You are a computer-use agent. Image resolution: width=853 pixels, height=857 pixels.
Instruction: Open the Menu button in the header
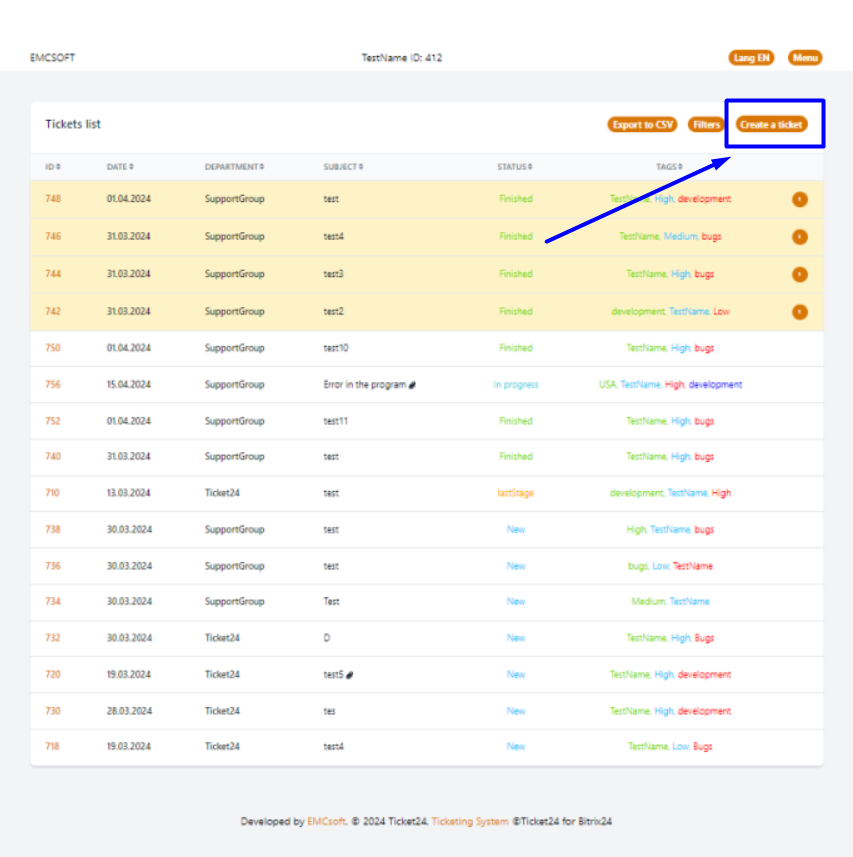[x=805, y=58]
